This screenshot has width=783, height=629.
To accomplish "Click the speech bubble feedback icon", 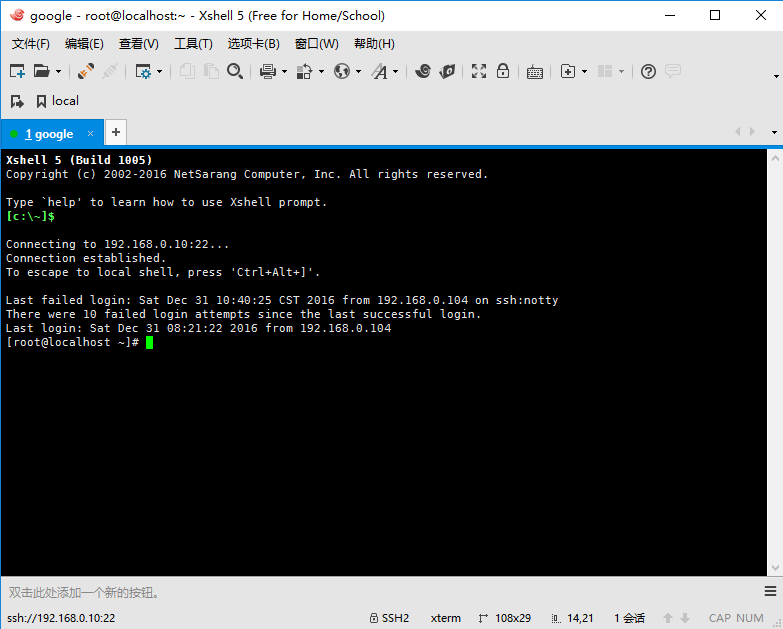I will tap(673, 71).
